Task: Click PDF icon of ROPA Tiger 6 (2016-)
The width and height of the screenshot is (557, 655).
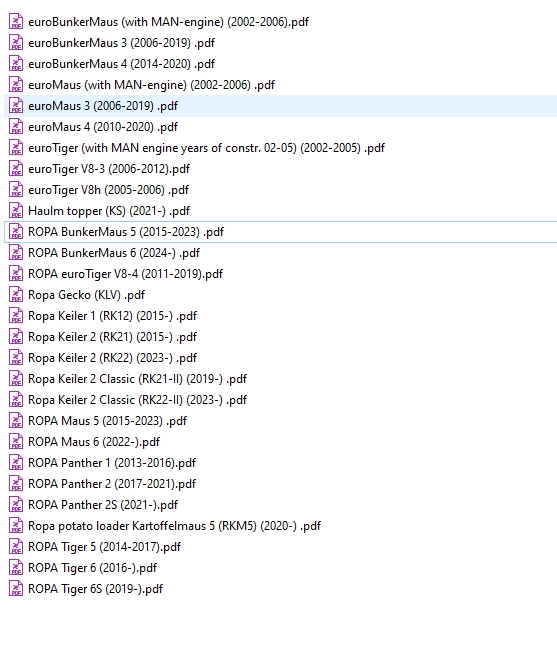Action: point(16,568)
